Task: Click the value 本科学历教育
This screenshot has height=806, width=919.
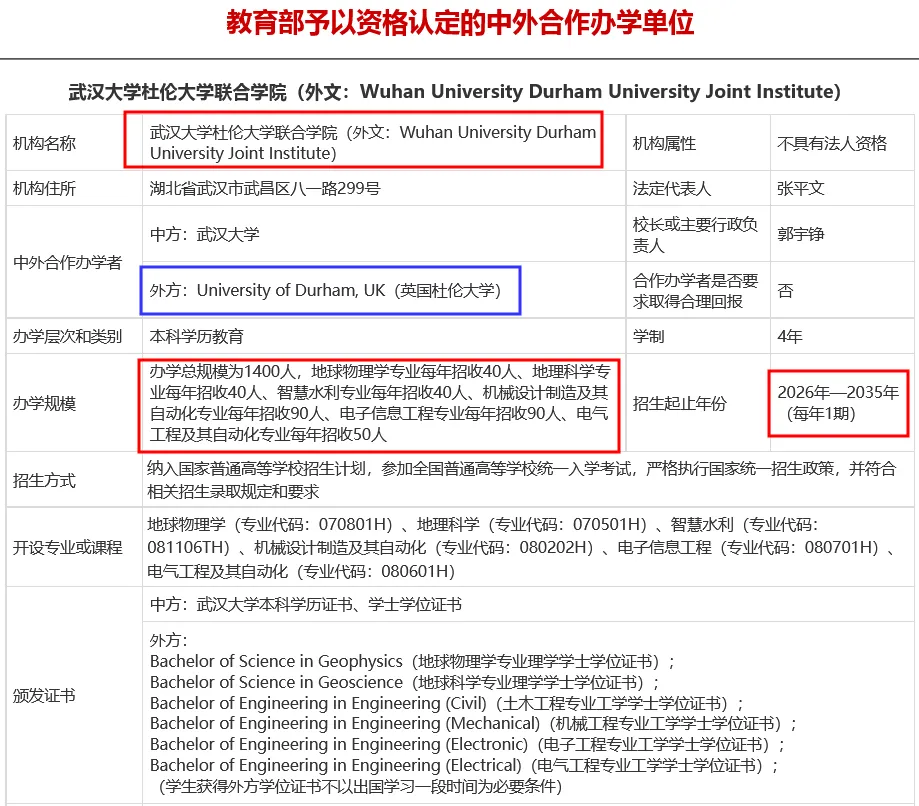Action: (196, 336)
